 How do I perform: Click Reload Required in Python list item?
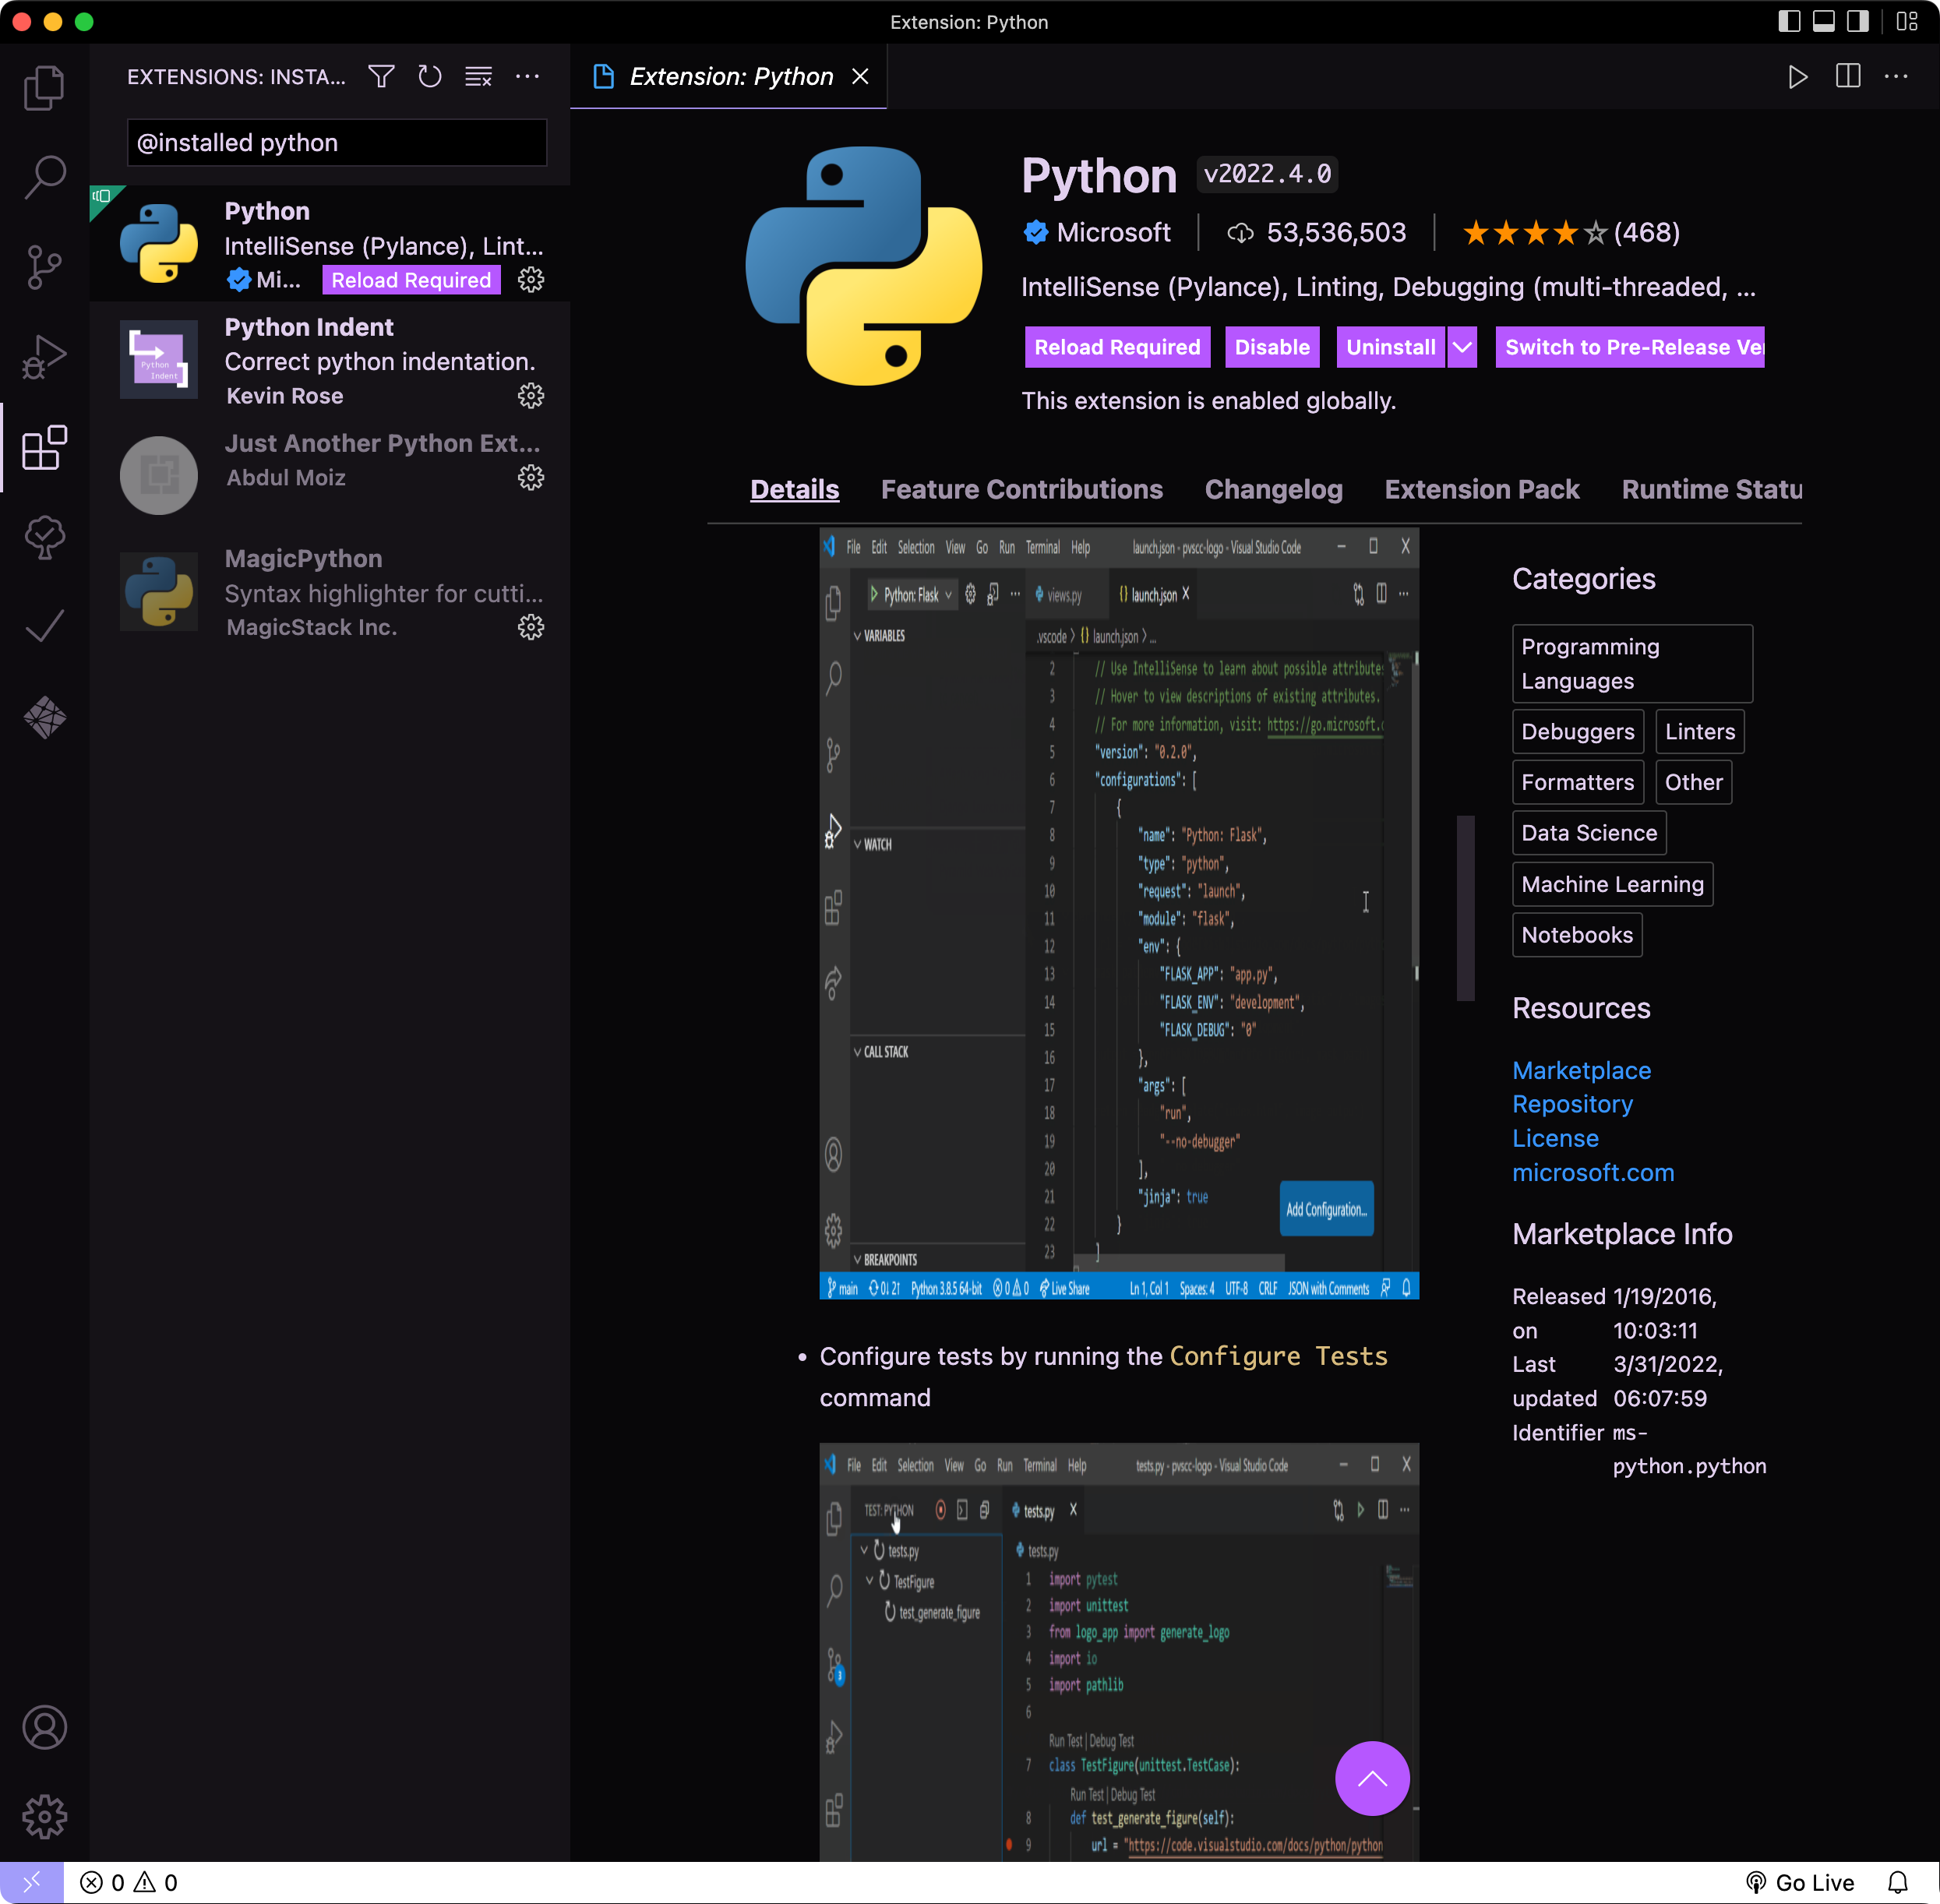(x=411, y=280)
